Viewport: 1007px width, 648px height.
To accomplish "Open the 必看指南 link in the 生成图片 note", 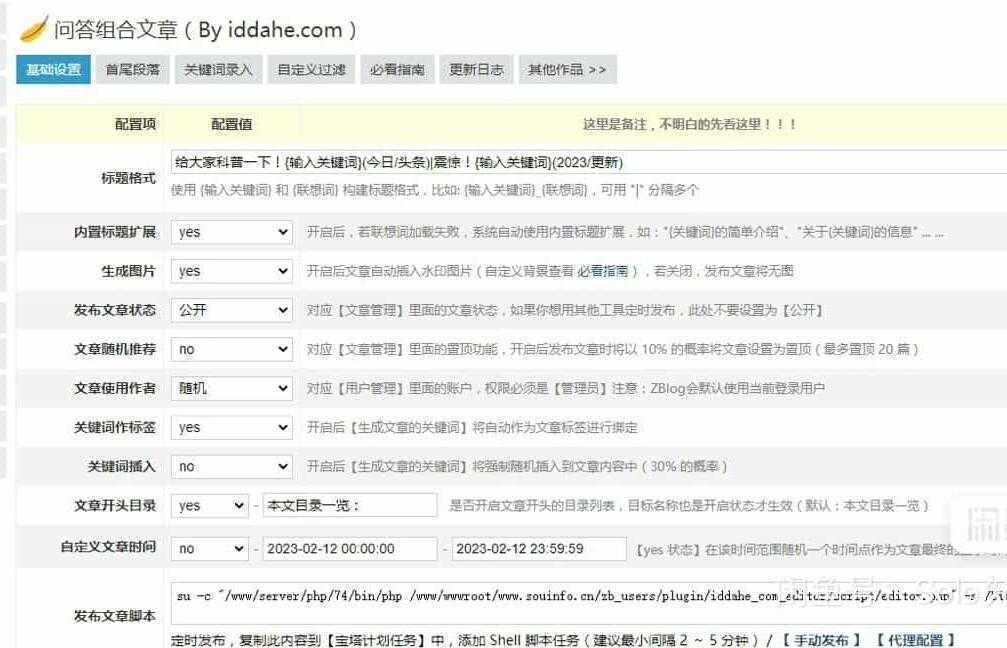I will 602,271.
